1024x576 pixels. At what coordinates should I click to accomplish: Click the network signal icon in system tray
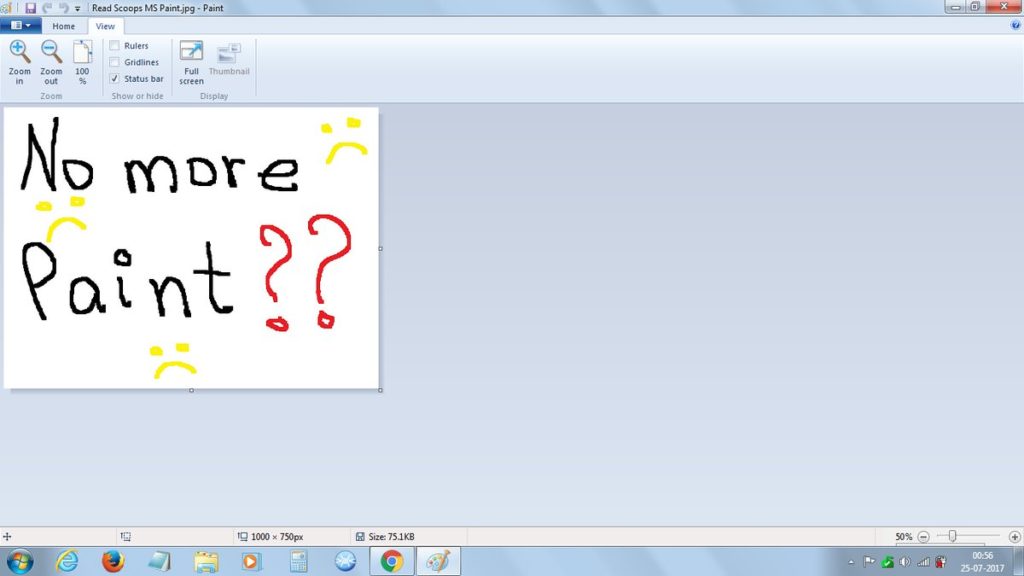[x=923, y=562]
